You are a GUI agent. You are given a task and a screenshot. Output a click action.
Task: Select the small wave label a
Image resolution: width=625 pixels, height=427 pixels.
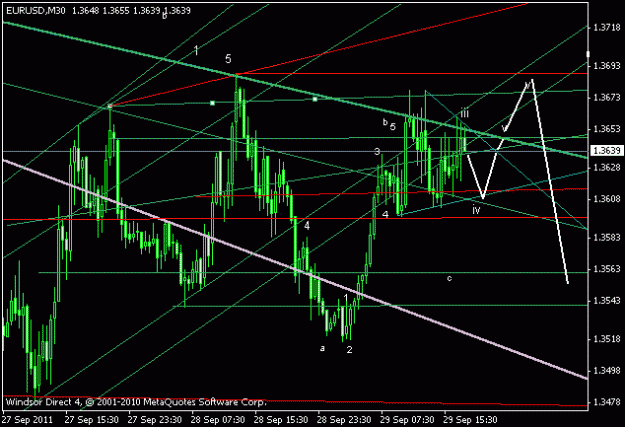[x=322, y=348]
